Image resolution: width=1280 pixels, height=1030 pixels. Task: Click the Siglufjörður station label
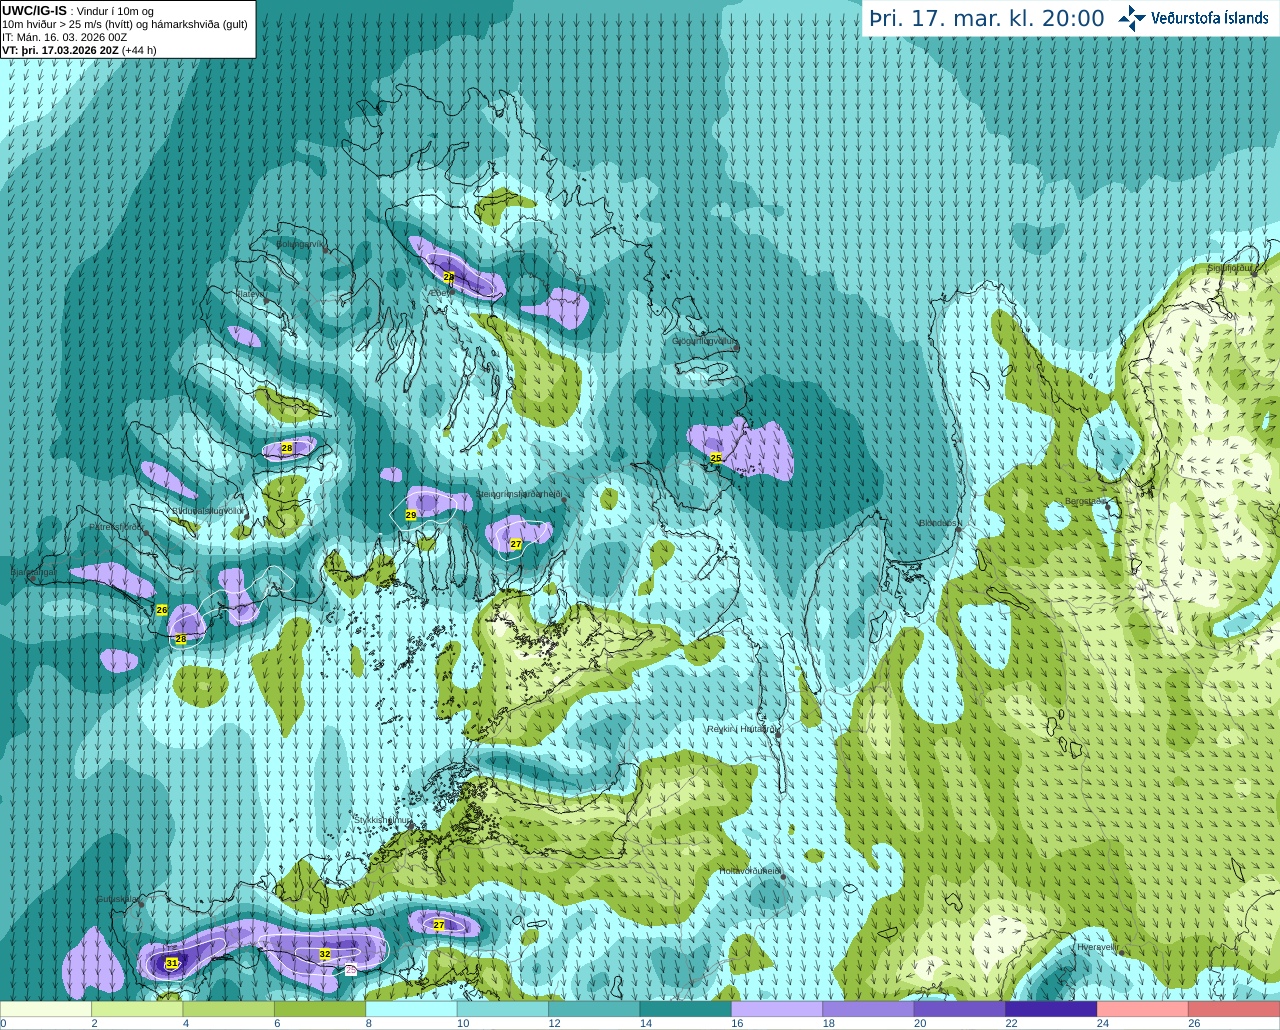click(1231, 268)
